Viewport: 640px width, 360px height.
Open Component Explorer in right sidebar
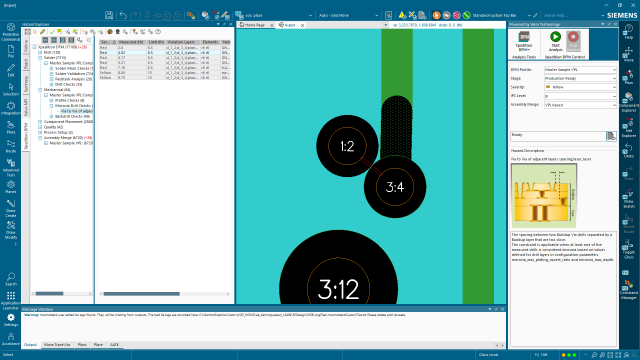(x=629, y=102)
